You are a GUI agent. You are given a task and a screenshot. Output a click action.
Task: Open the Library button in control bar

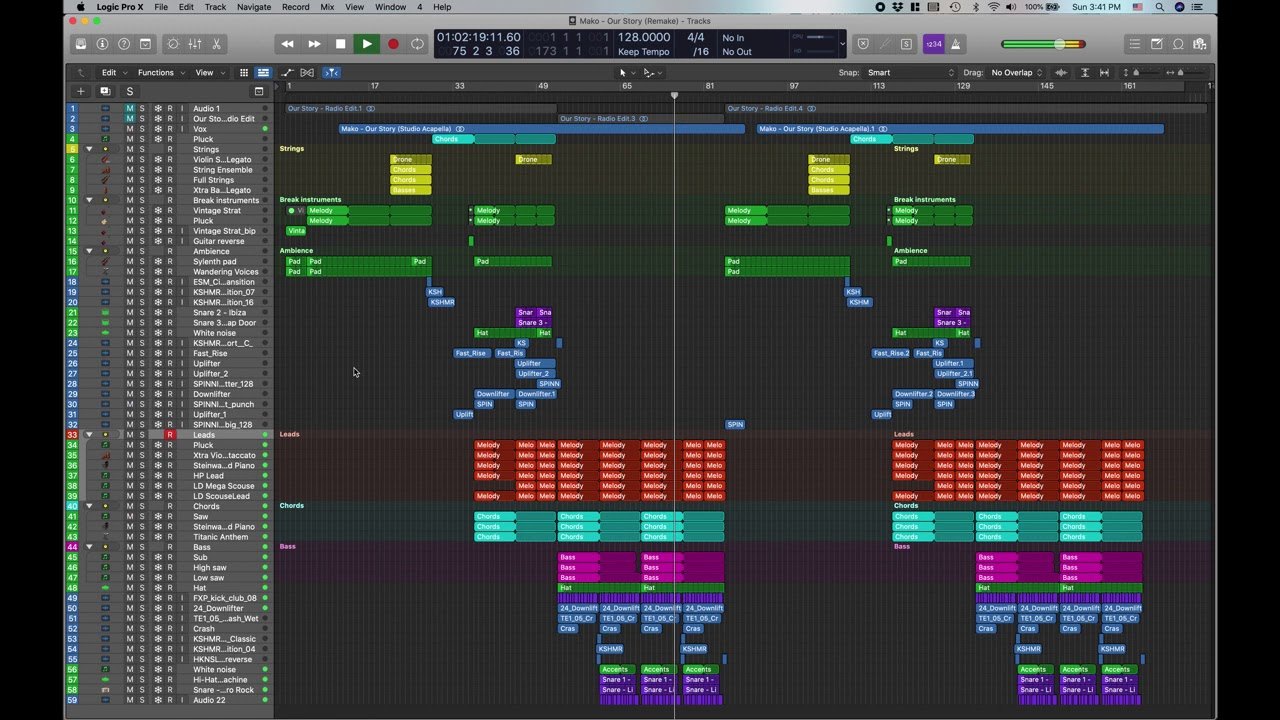pos(80,44)
